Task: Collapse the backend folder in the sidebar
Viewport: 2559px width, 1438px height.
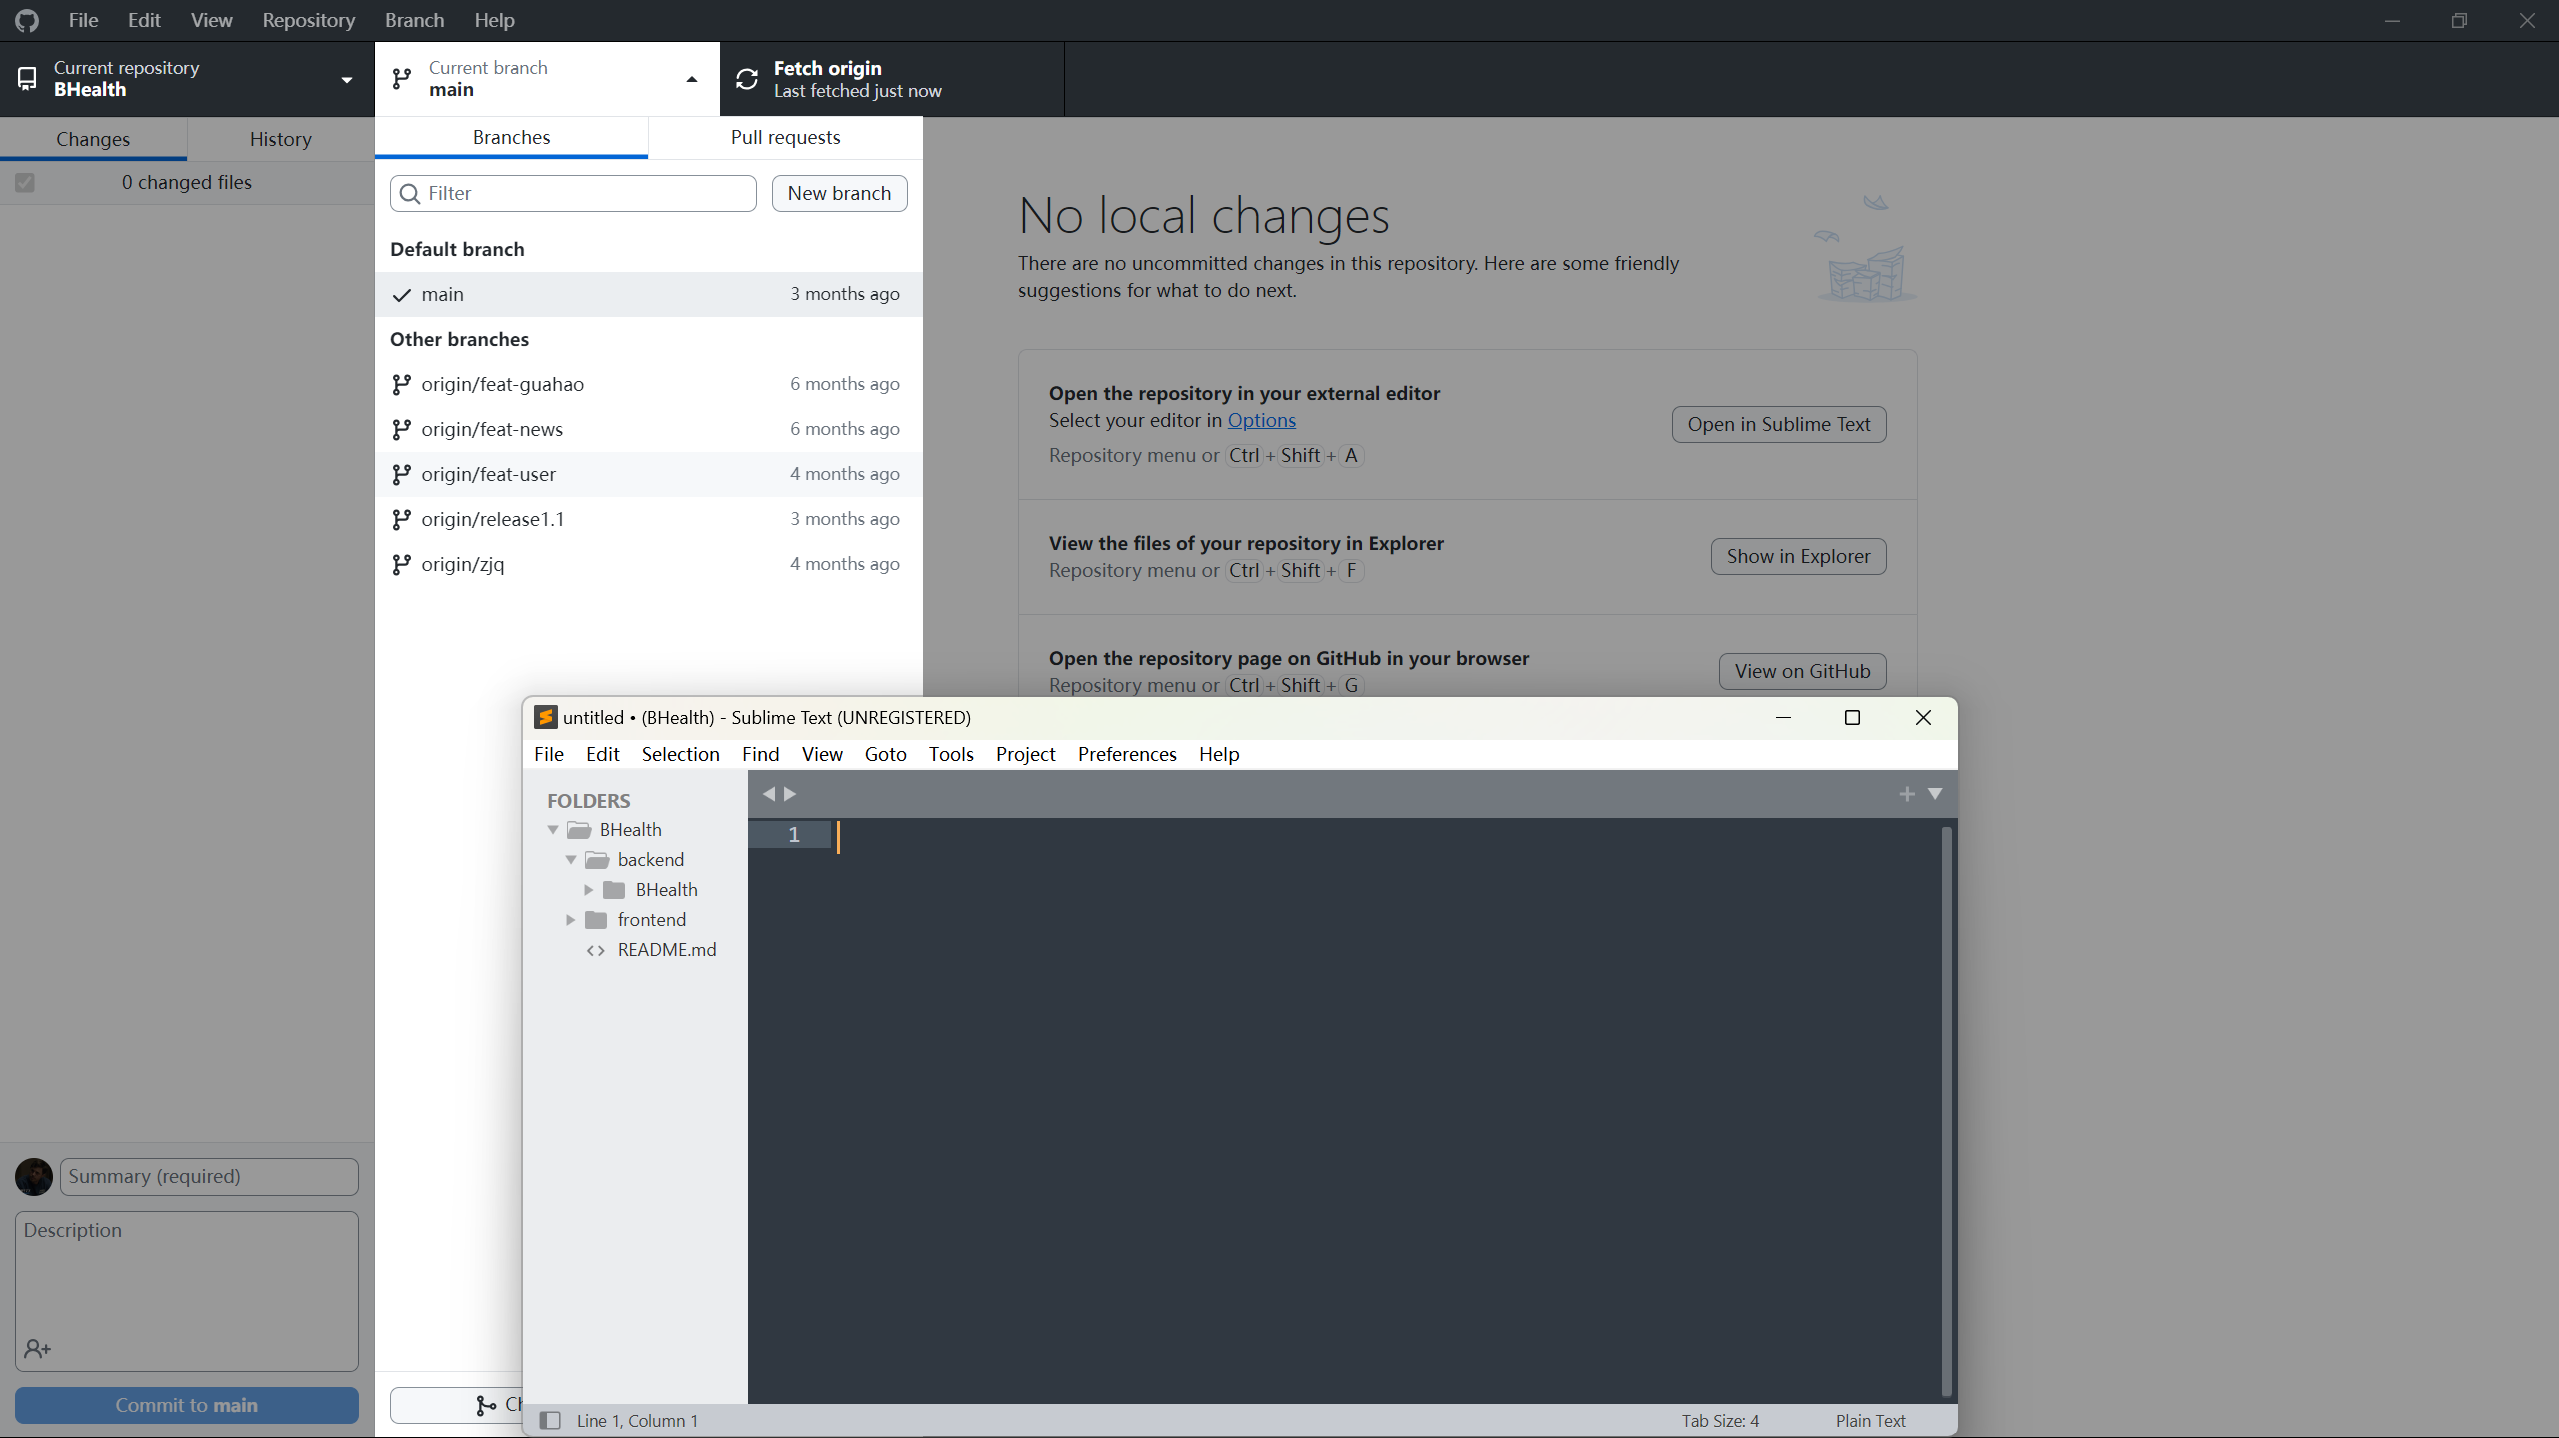Action: pos(571,860)
